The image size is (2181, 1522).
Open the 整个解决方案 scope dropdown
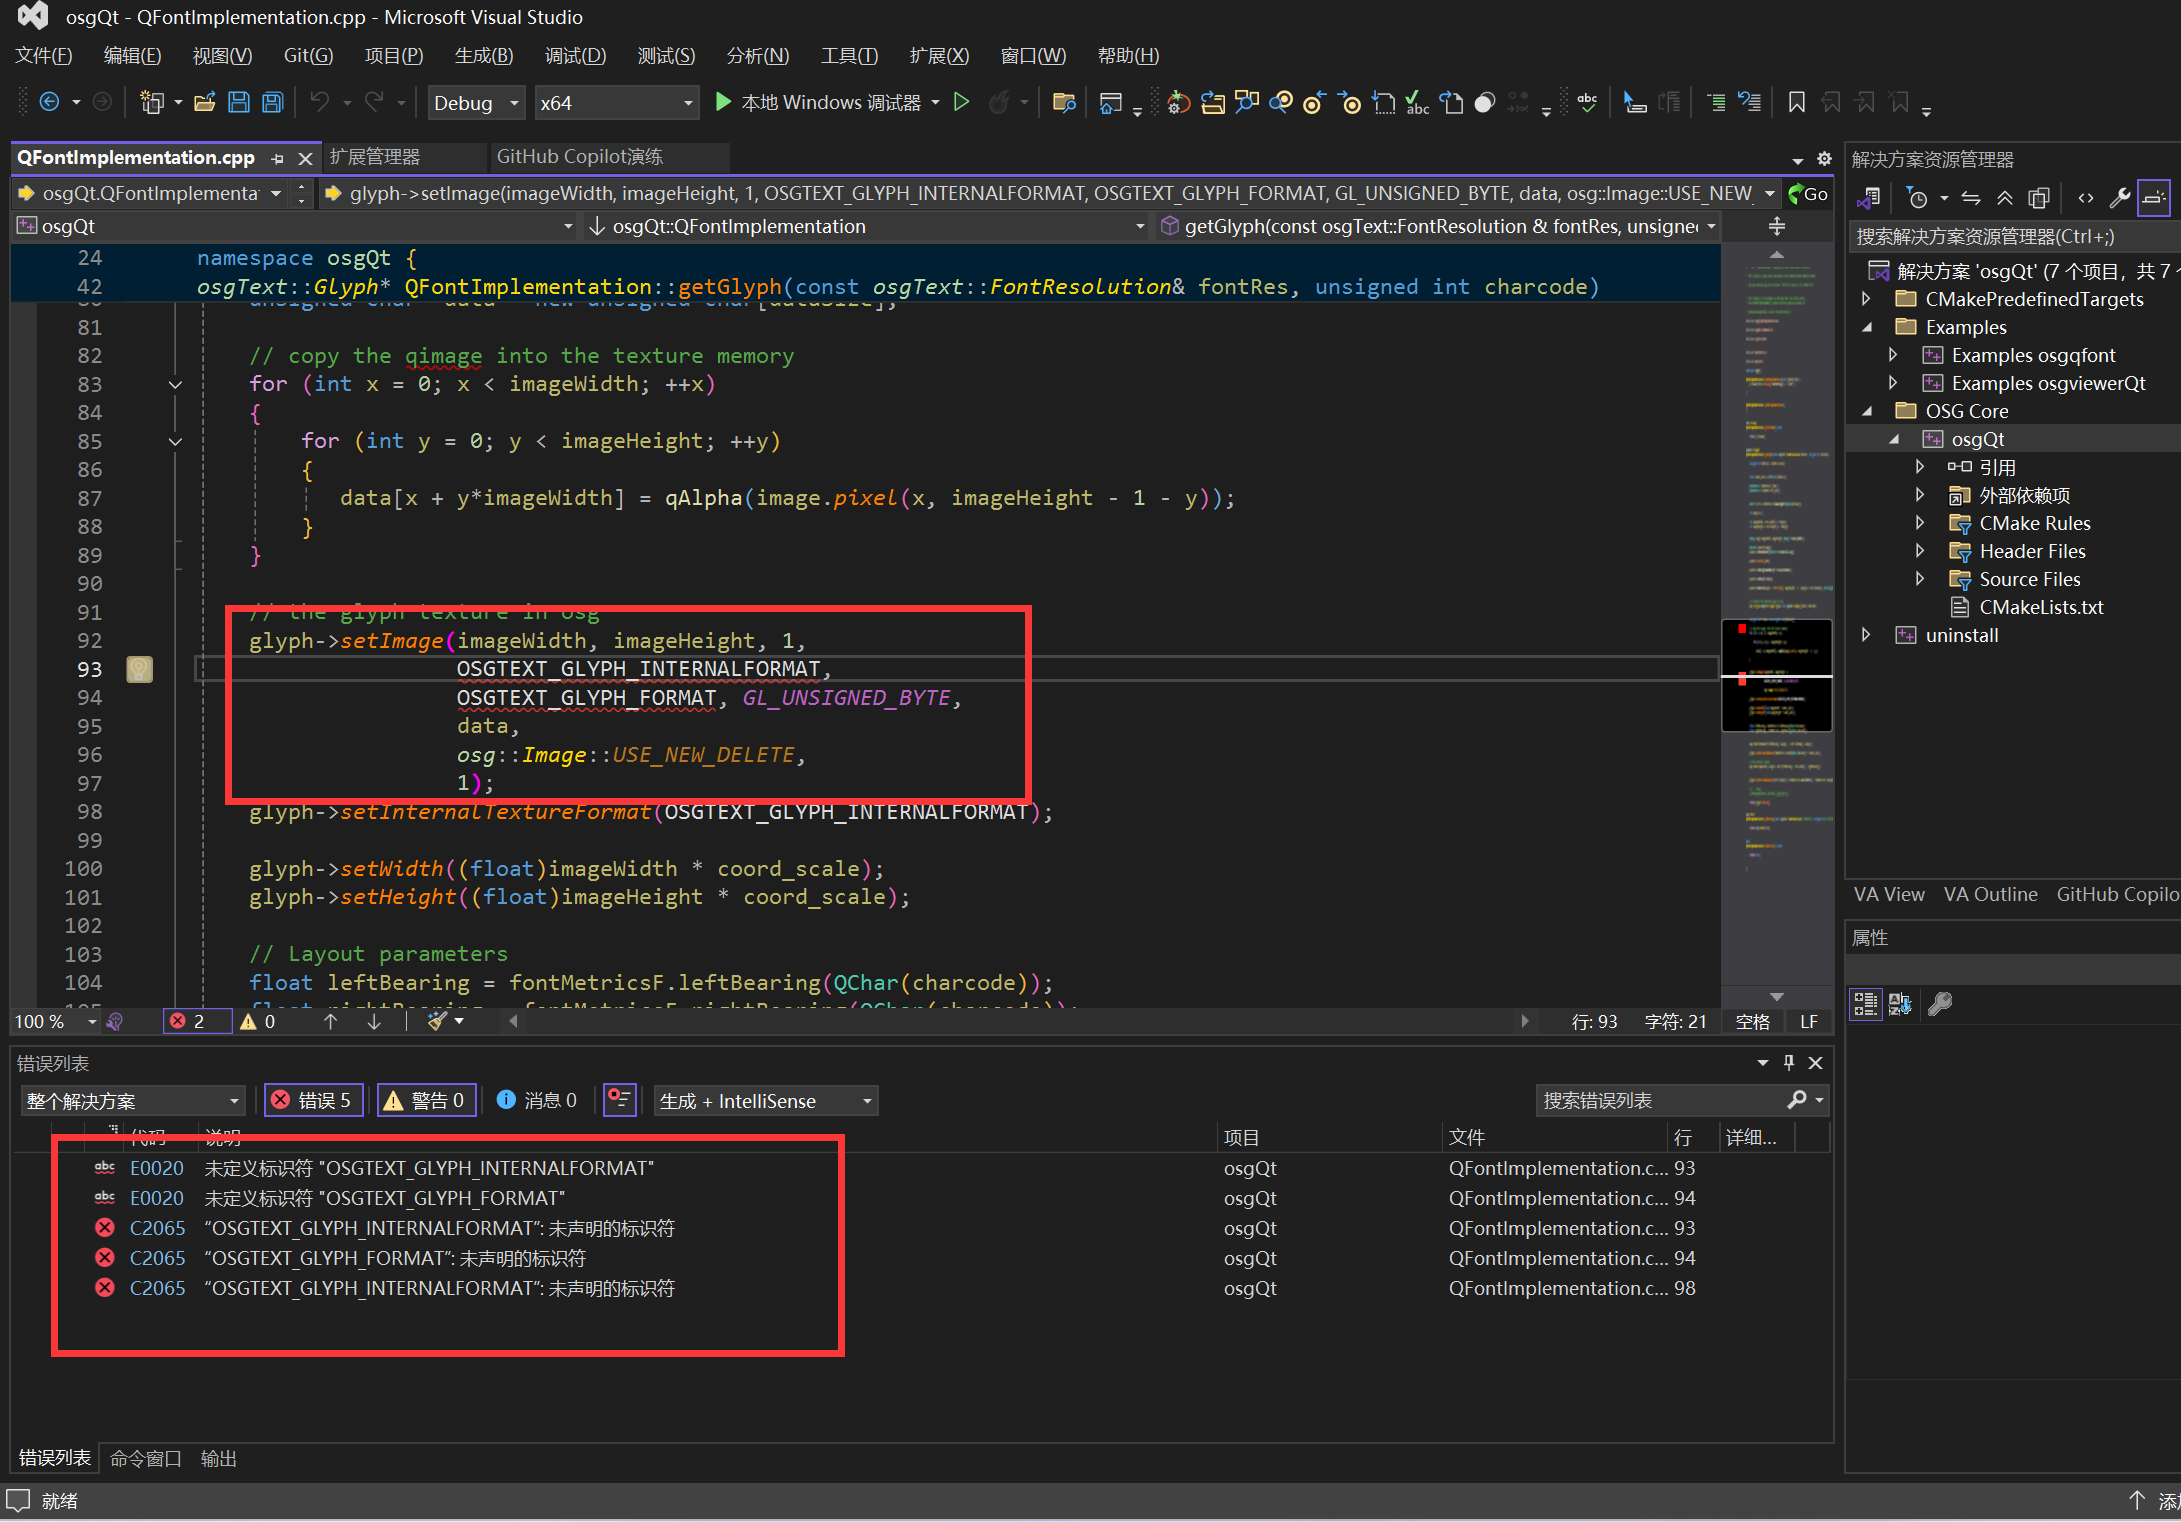click(133, 1101)
